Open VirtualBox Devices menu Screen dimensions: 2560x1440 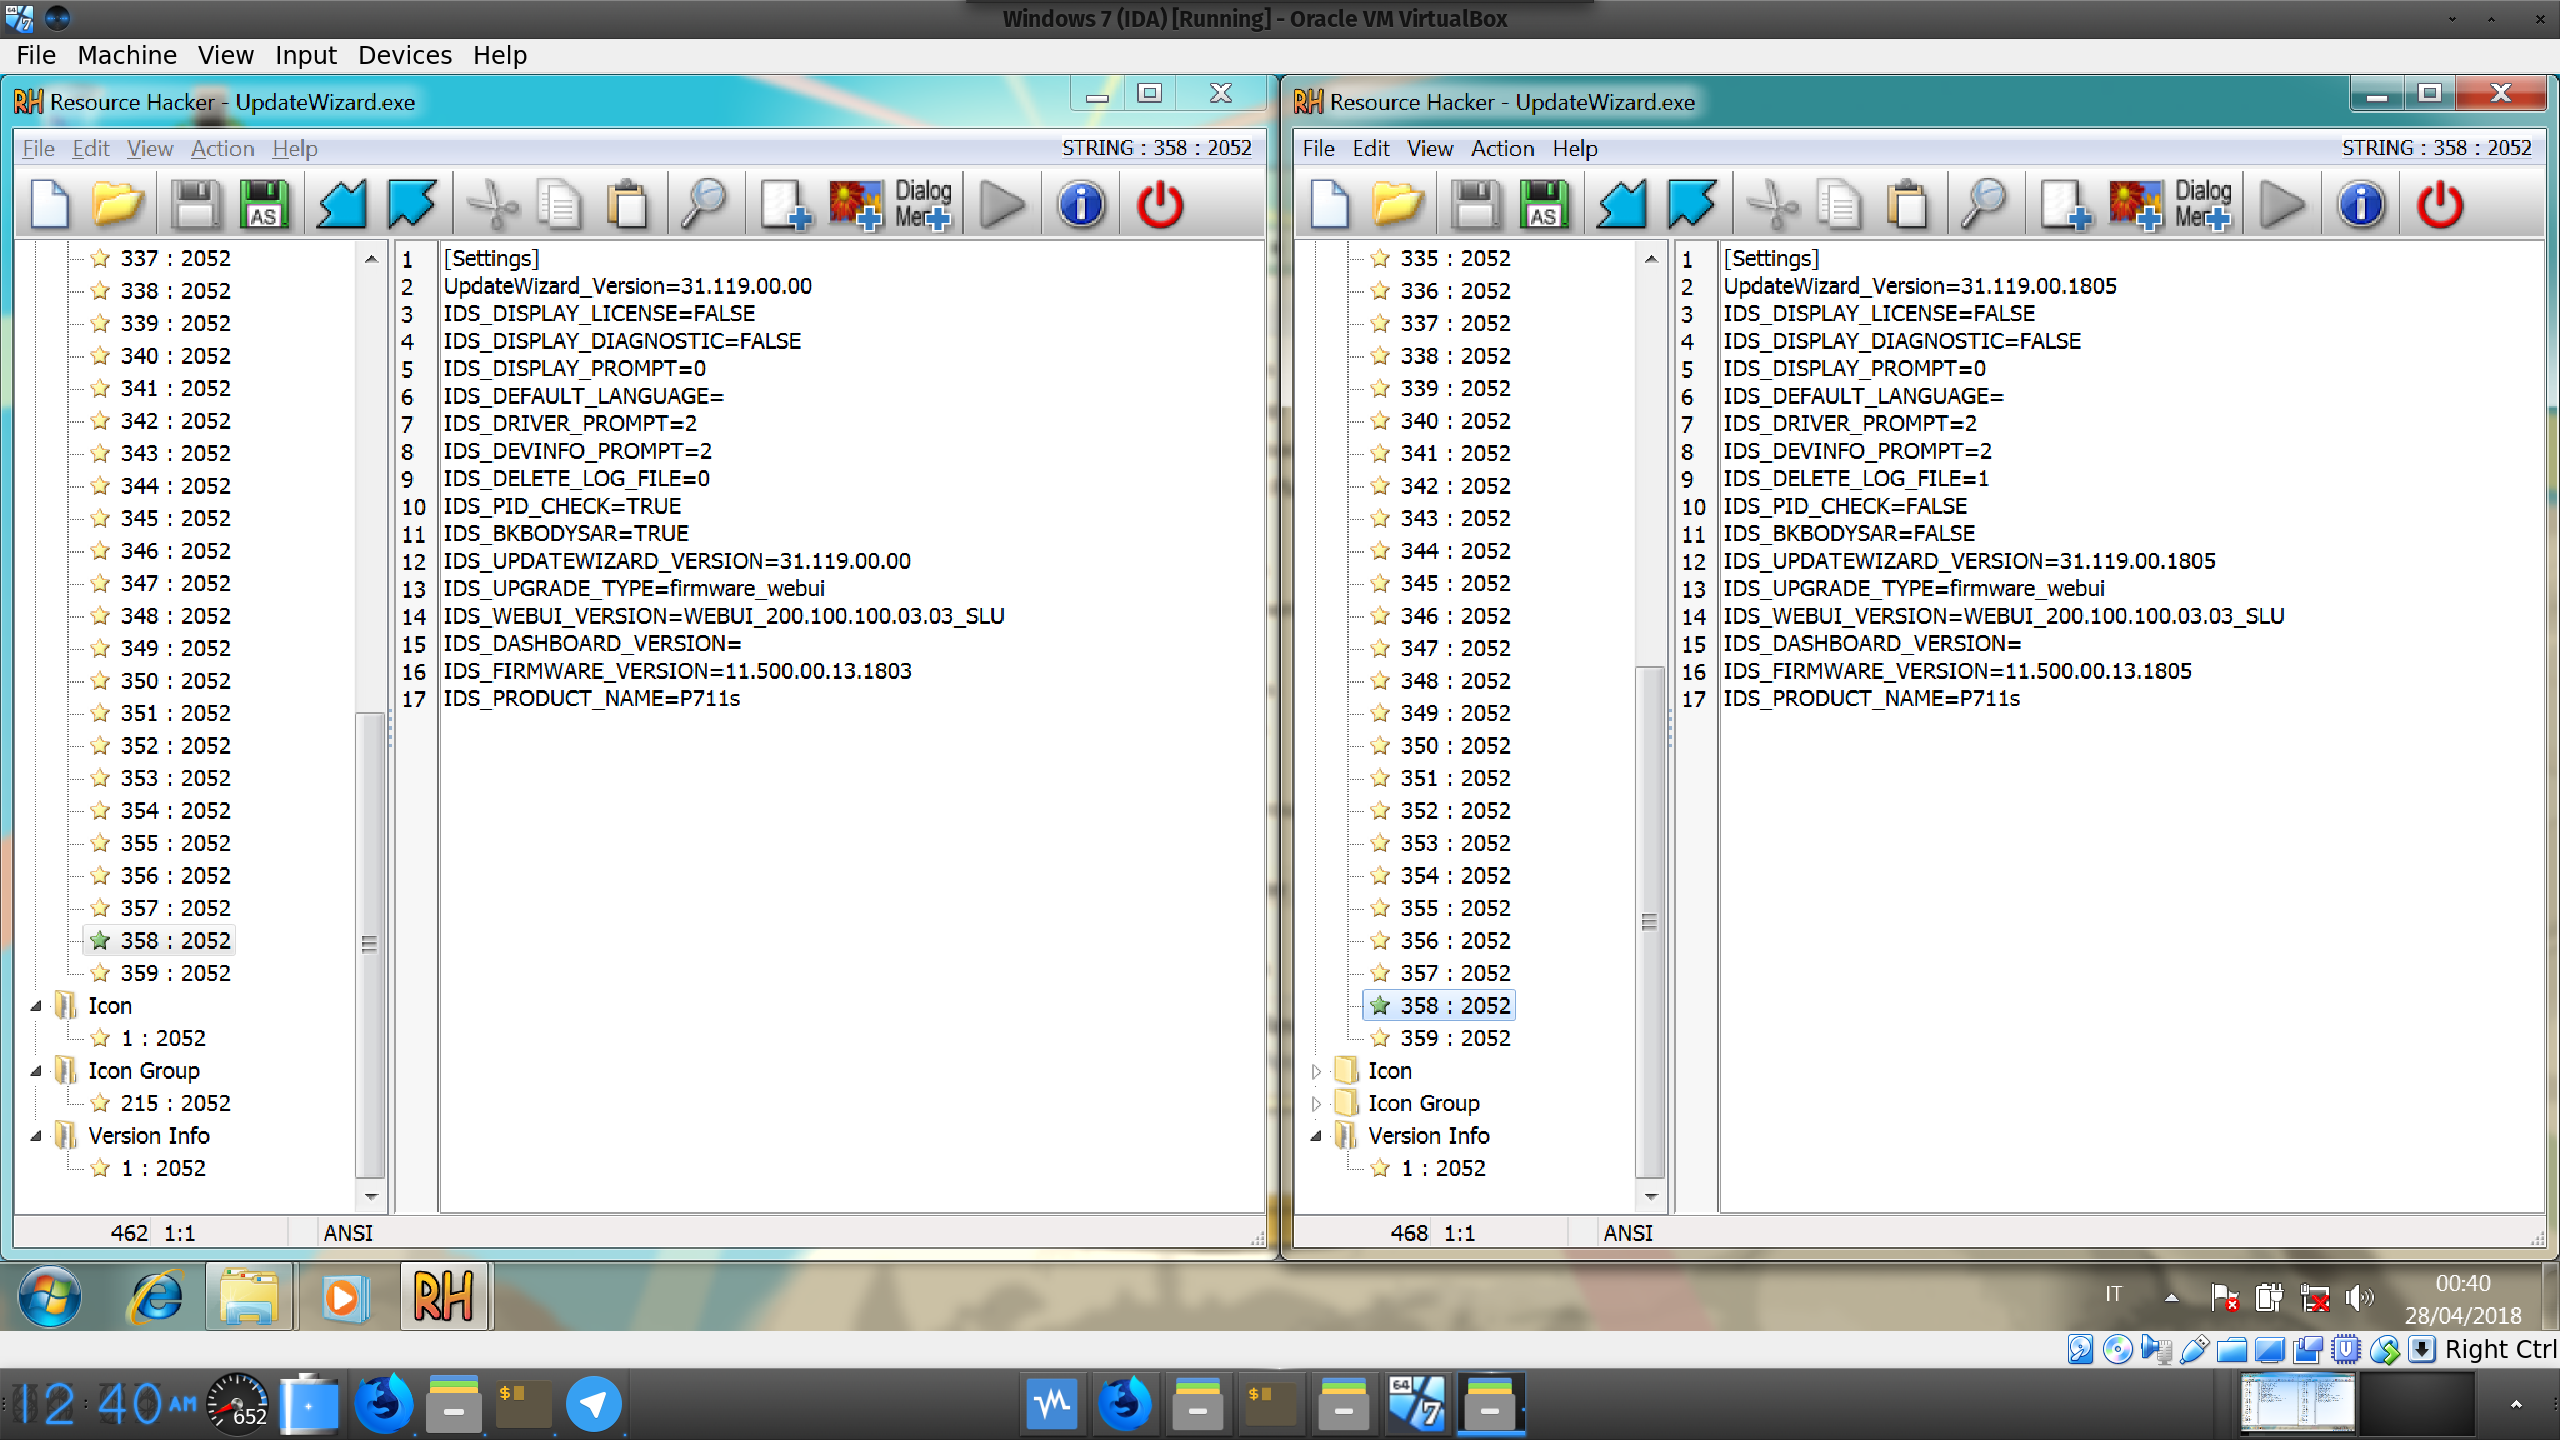(x=405, y=55)
